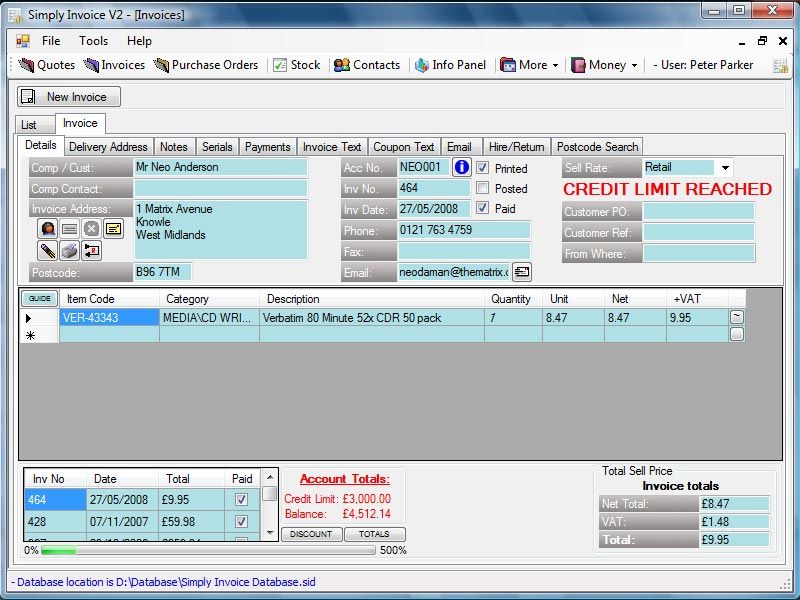Open the Contacts module
800x600 pixels.
point(368,65)
